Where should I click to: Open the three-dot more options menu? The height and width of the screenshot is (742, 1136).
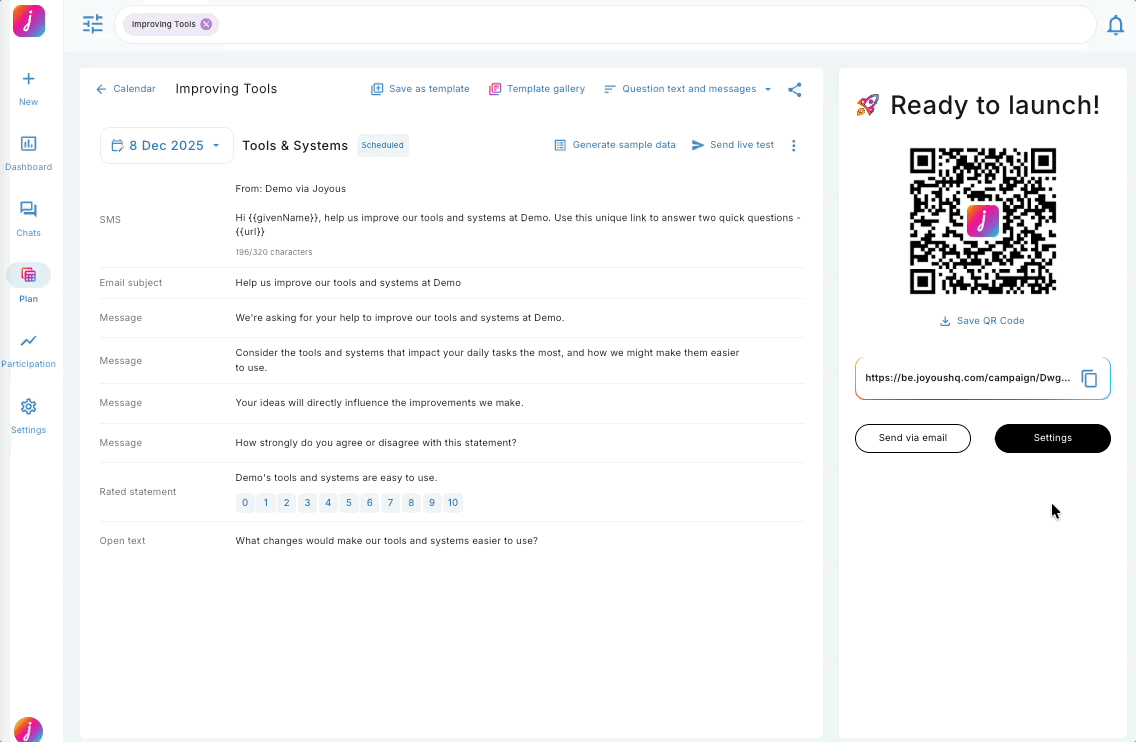[x=794, y=146]
